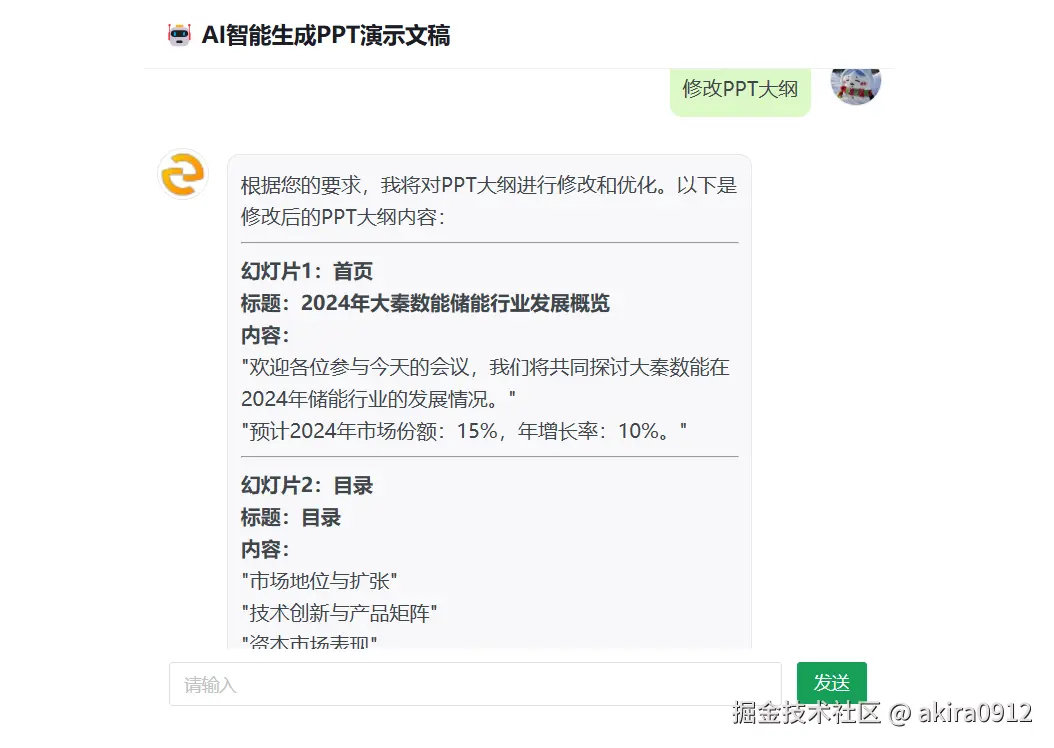1054x748 pixels.
Task: Click the 内容： label under slide 2
Action: 265,550
